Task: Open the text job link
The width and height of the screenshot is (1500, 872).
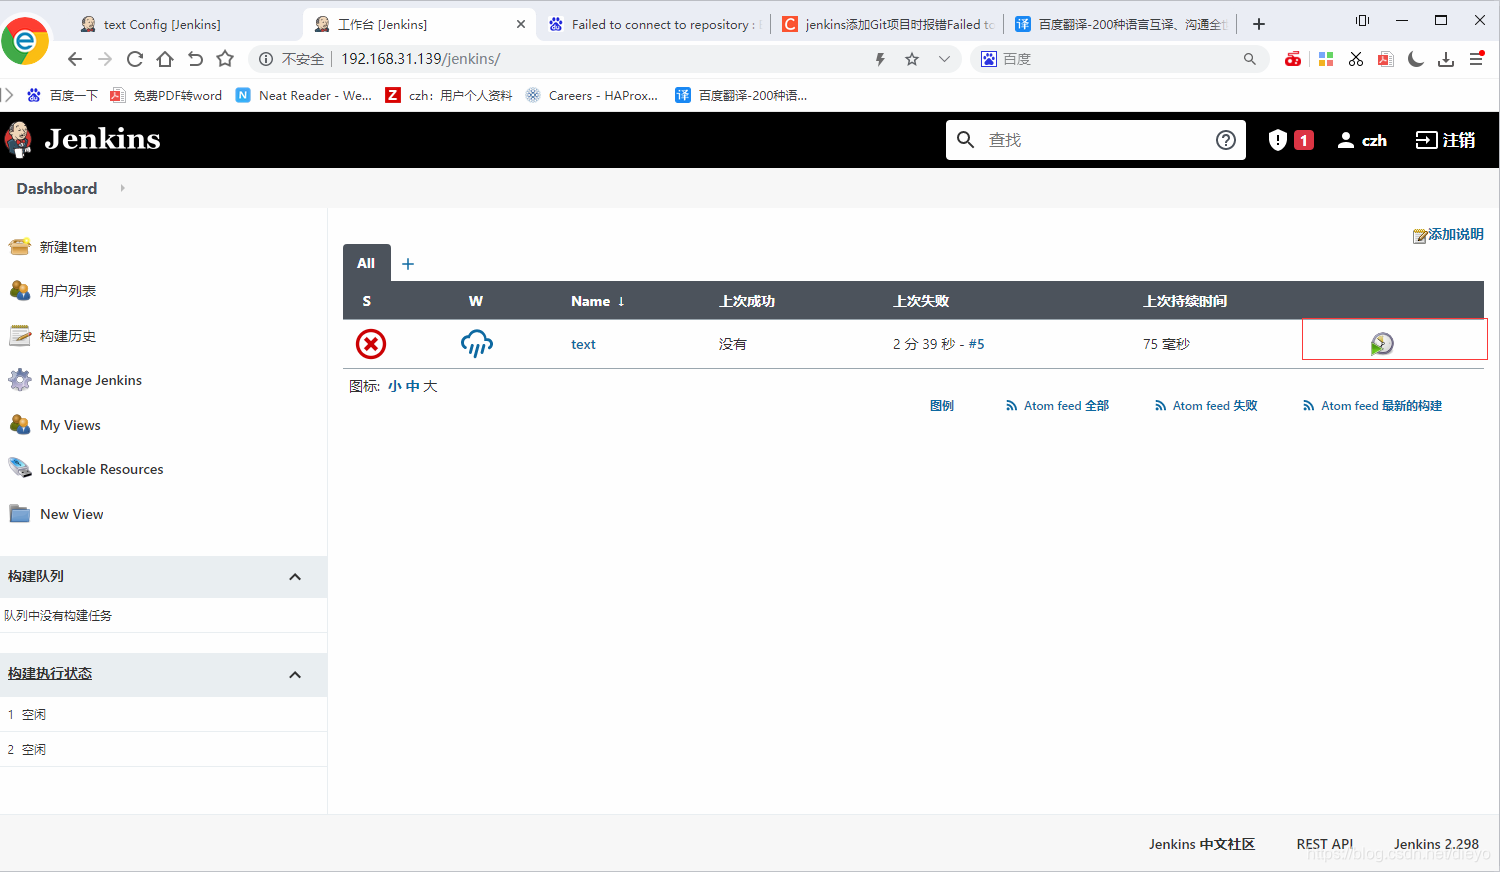Action: click(583, 344)
